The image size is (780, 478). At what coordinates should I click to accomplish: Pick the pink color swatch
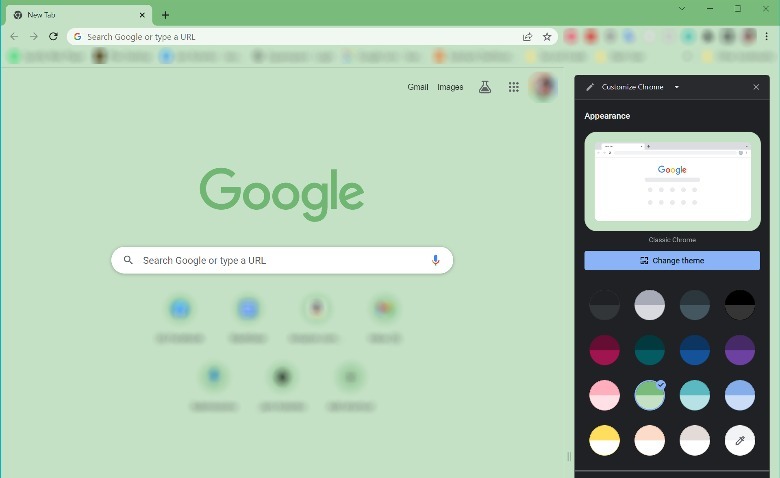pos(604,395)
